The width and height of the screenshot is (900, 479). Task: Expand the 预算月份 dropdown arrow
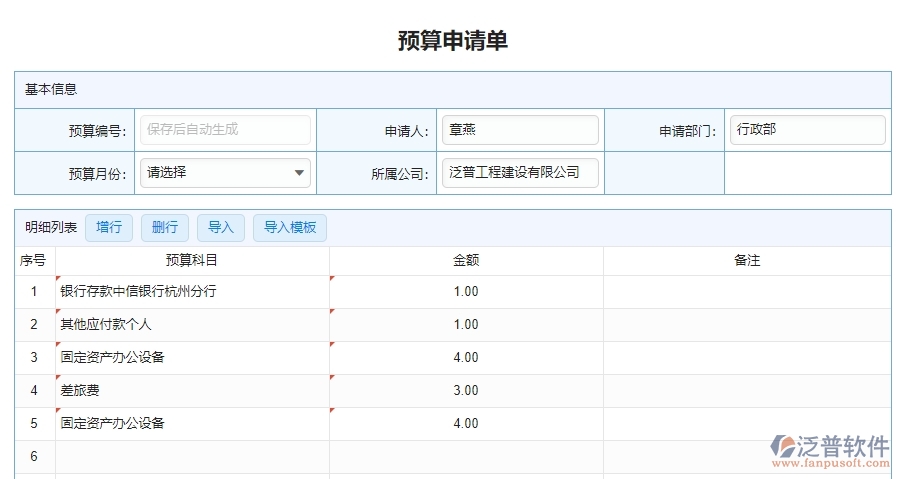point(299,173)
